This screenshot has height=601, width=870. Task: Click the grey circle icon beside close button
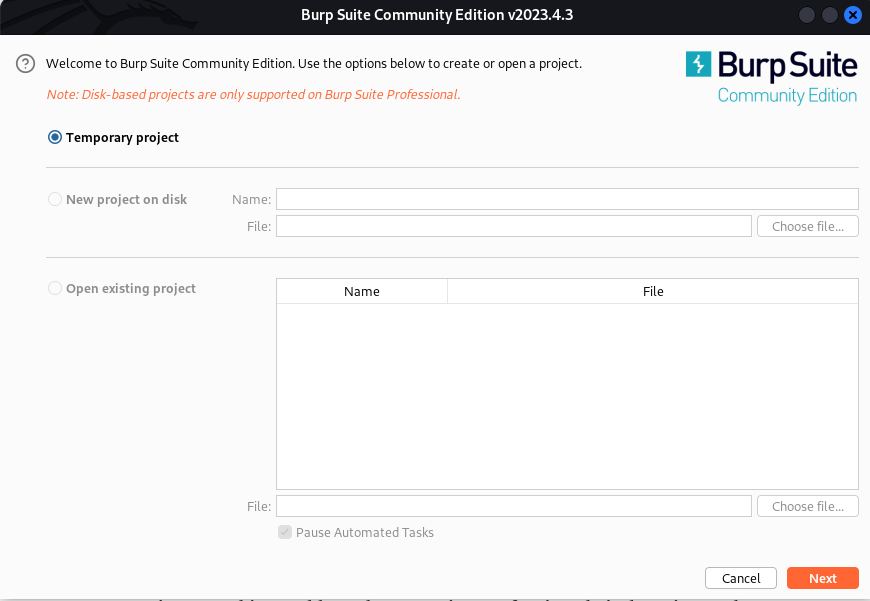point(828,14)
